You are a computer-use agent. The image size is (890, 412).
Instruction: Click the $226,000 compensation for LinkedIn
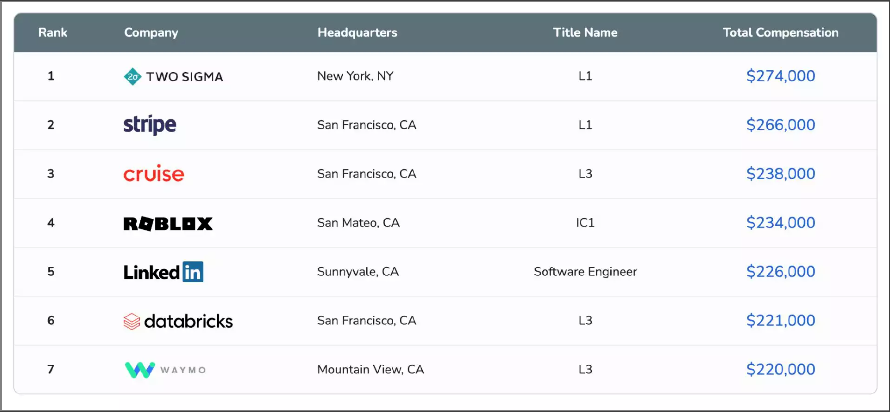click(x=780, y=272)
